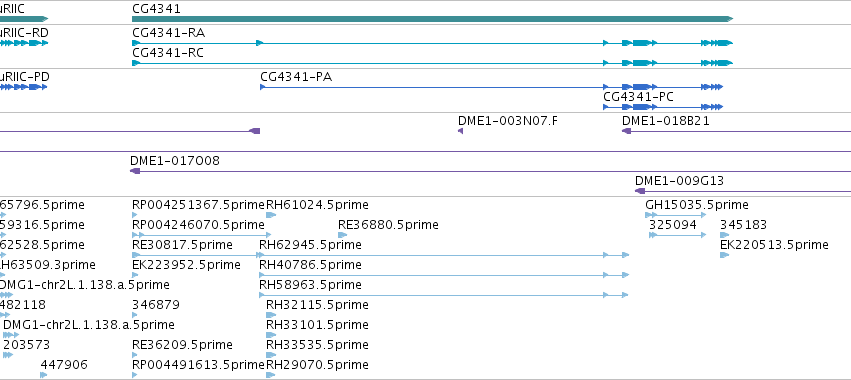Click the CG4341-RA transcript label
Image resolution: width=851 pixels, height=380 pixels.
coord(168,33)
